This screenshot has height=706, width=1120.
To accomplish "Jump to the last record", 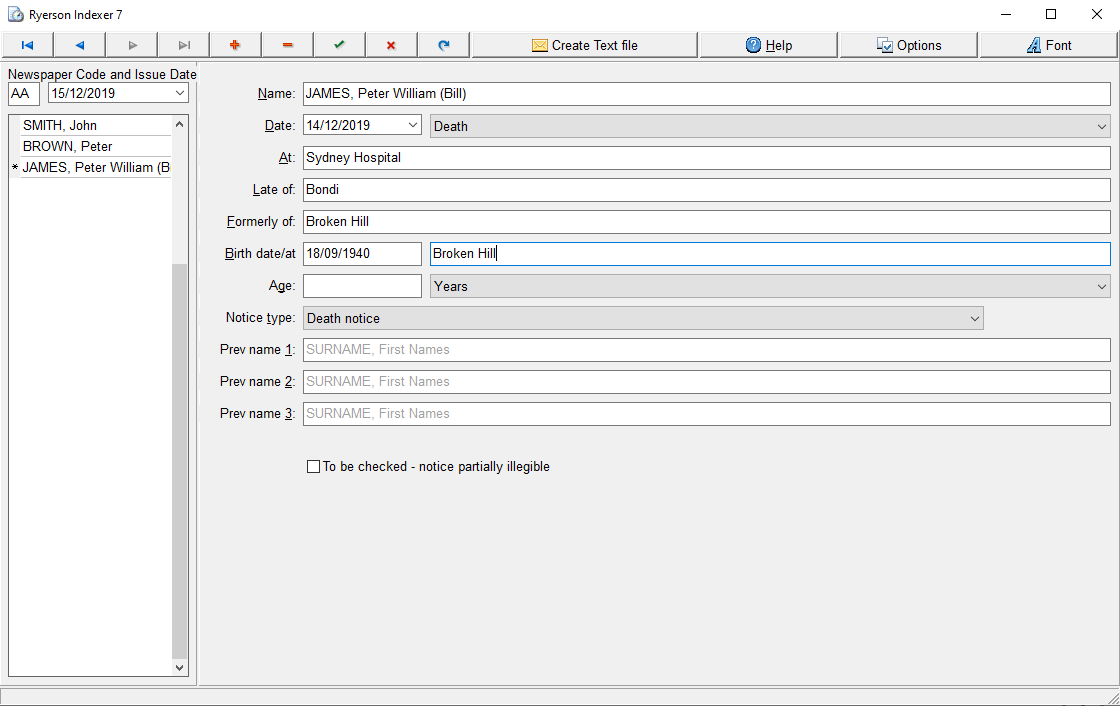I will [x=184, y=45].
